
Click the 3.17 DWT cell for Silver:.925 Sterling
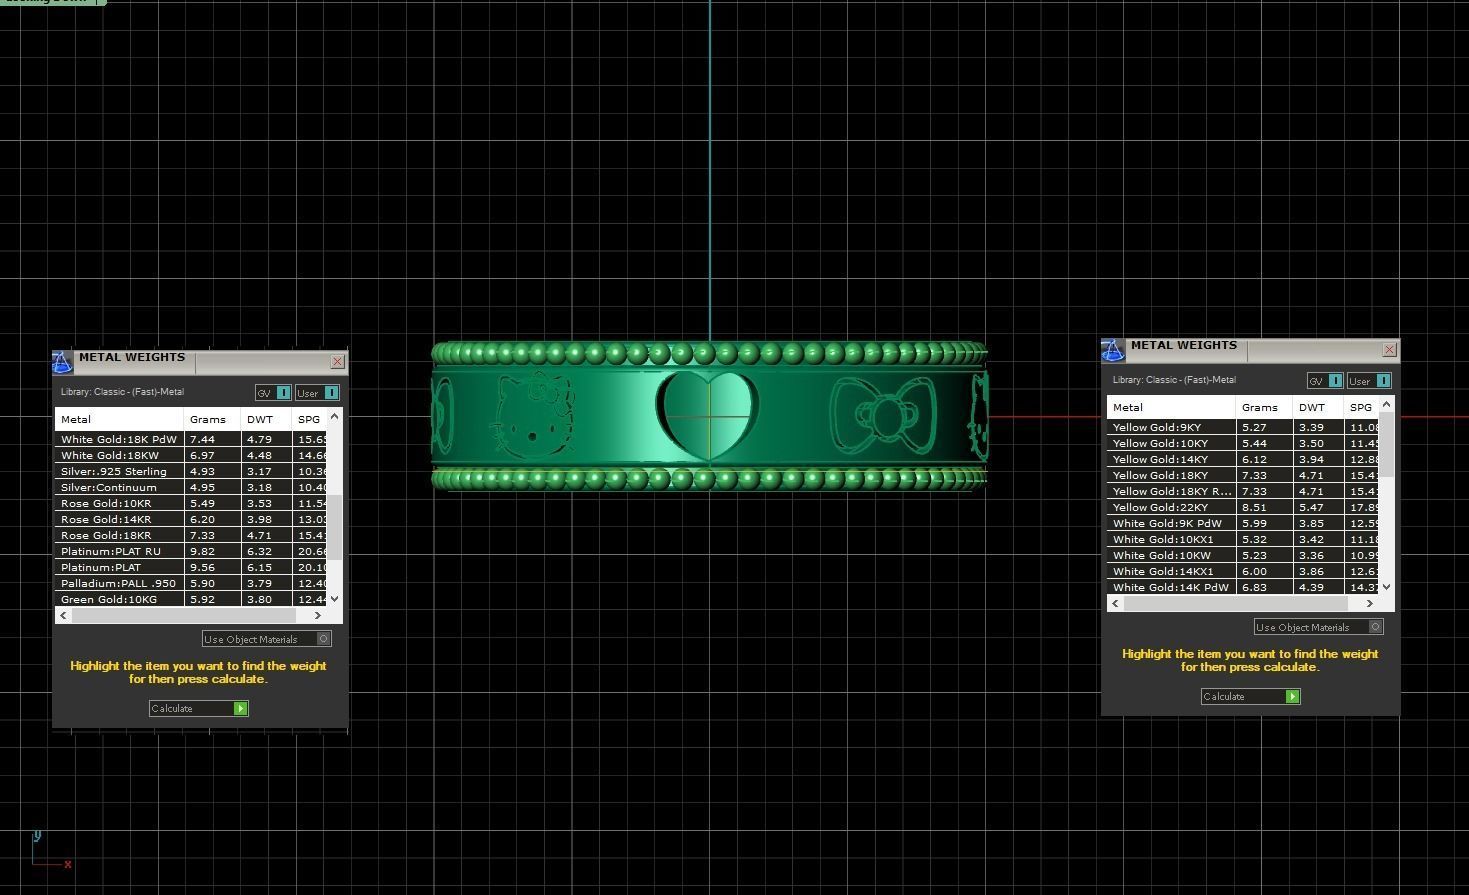pyautogui.click(x=266, y=471)
